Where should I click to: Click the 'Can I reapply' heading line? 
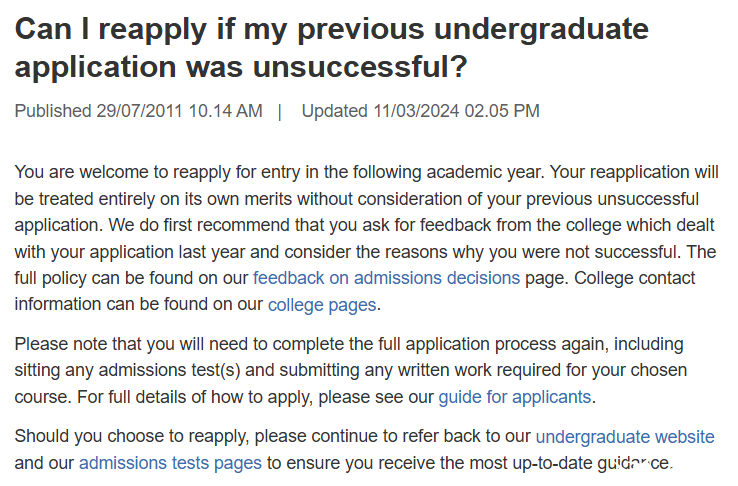pyautogui.click(x=332, y=30)
